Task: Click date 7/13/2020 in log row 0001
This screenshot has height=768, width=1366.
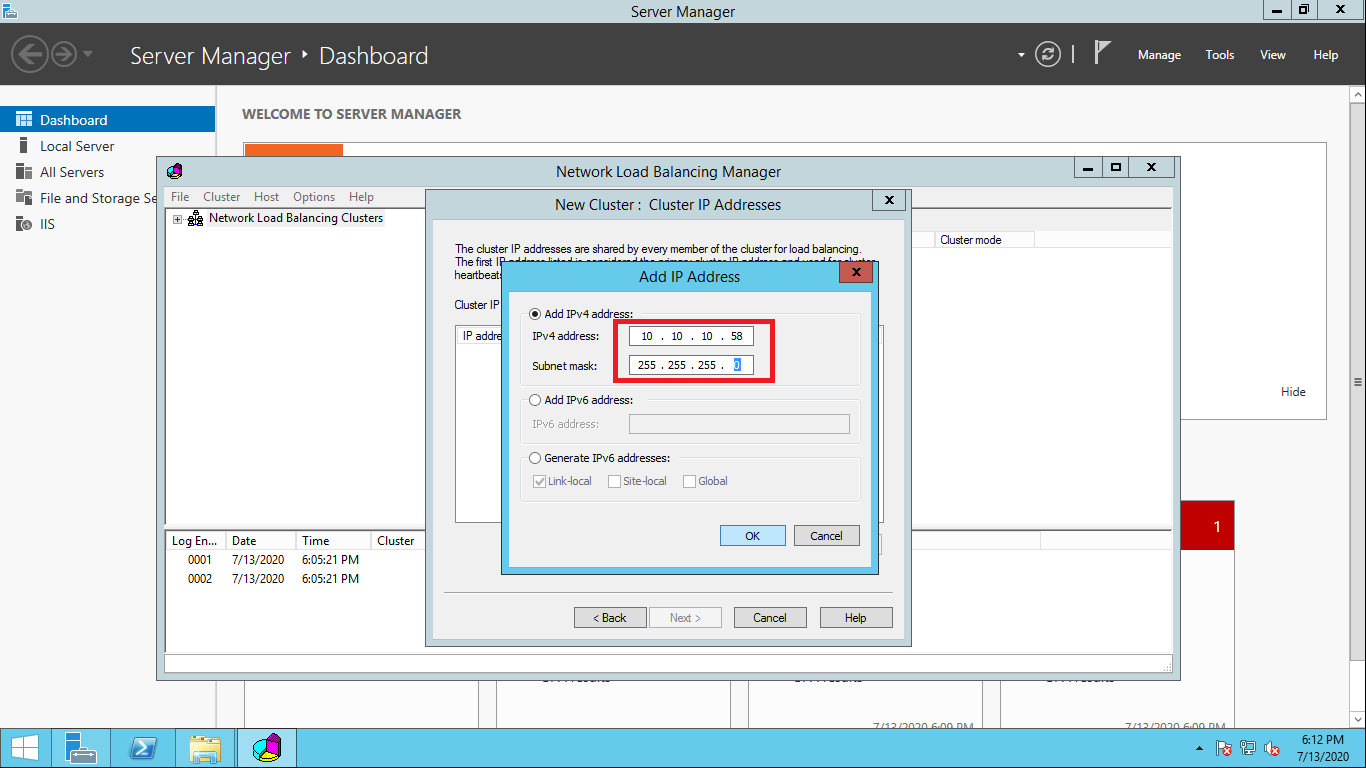Action: pyautogui.click(x=258, y=560)
